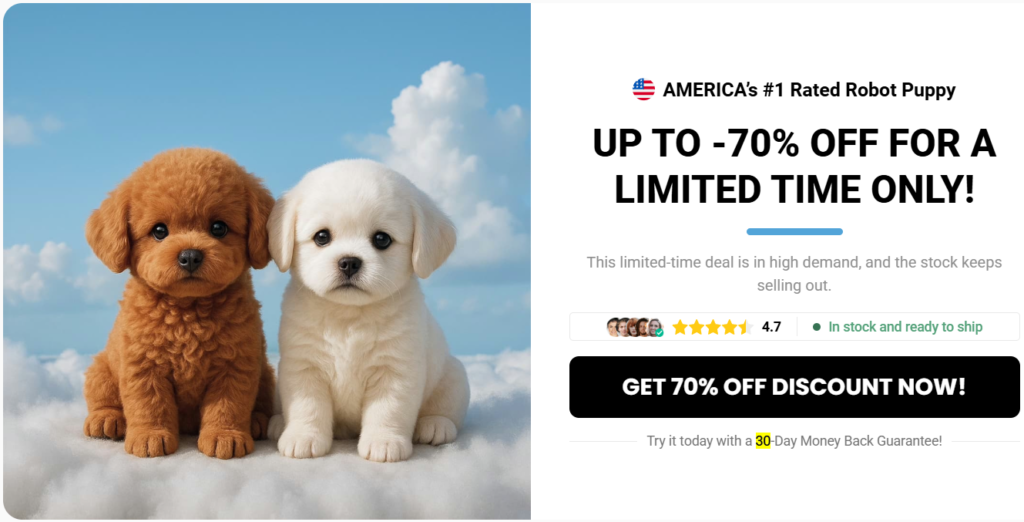Click the 4.7 rating number

(771, 327)
